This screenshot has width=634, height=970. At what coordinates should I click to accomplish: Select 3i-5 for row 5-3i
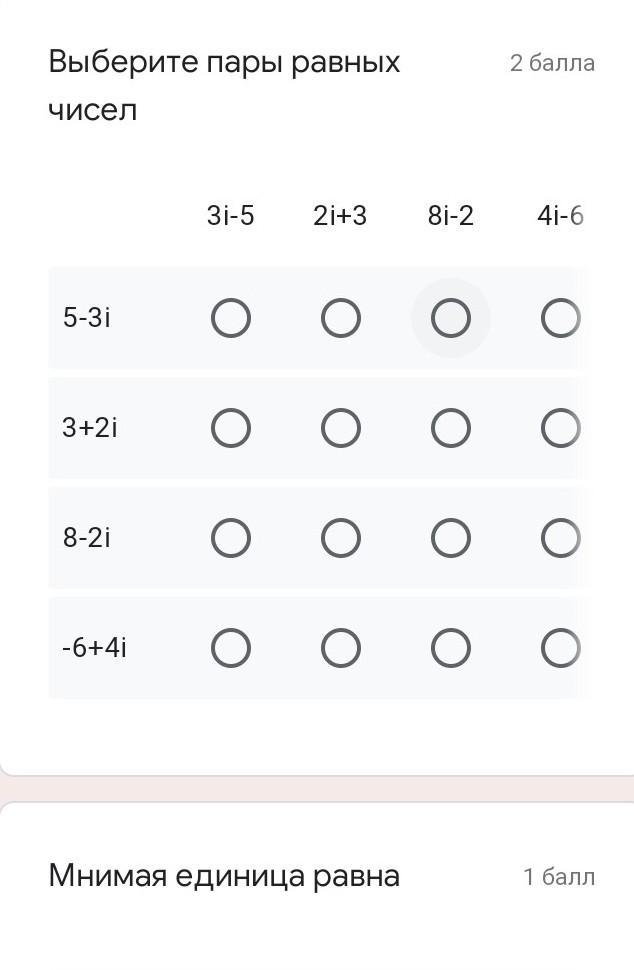point(231,319)
